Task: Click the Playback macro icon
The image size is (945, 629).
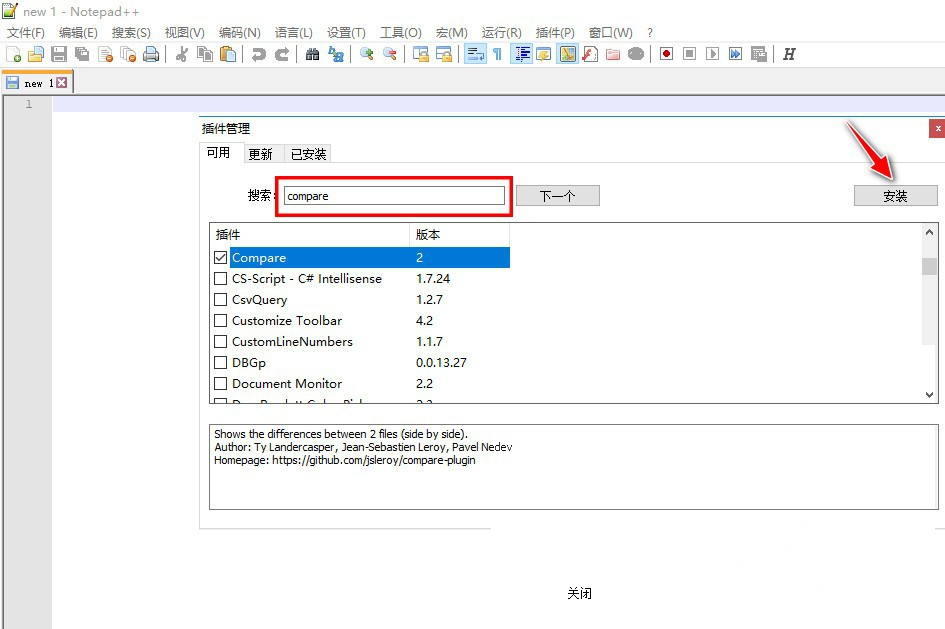Action: click(x=712, y=54)
